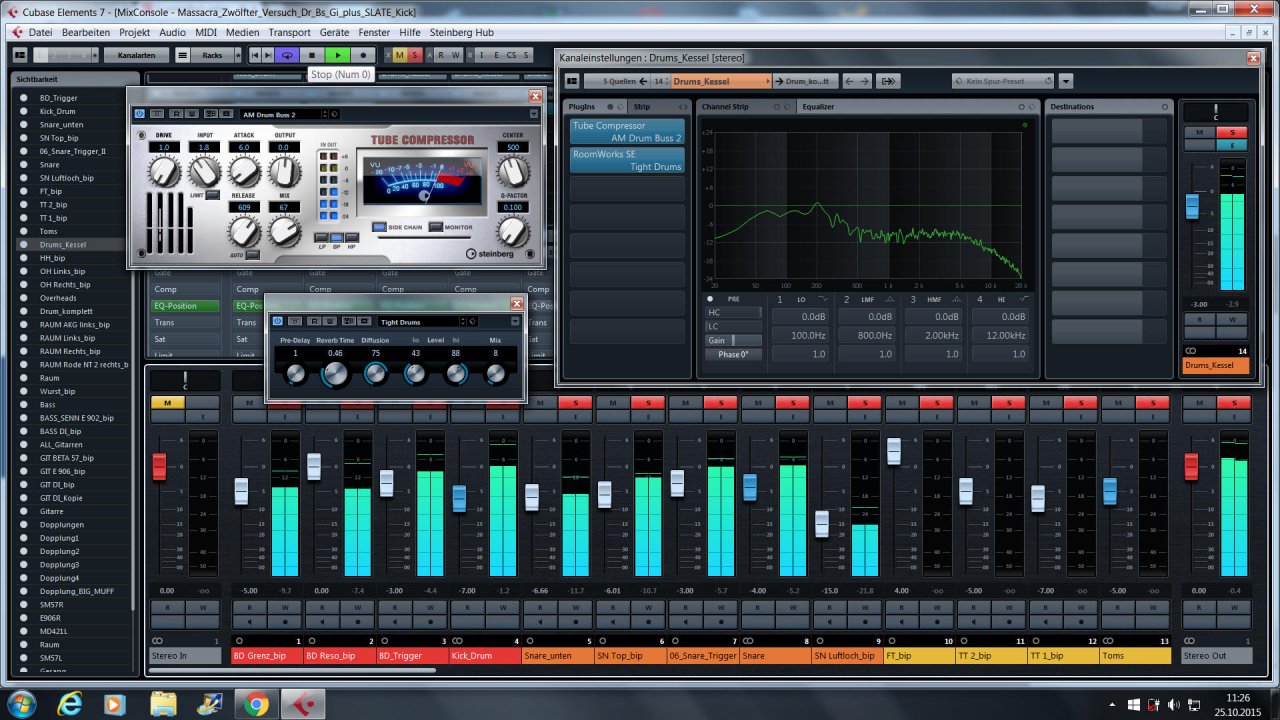Enable Side Chain in Tube Compressor
Viewport: 1280px width, 720px height.
[x=381, y=227]
